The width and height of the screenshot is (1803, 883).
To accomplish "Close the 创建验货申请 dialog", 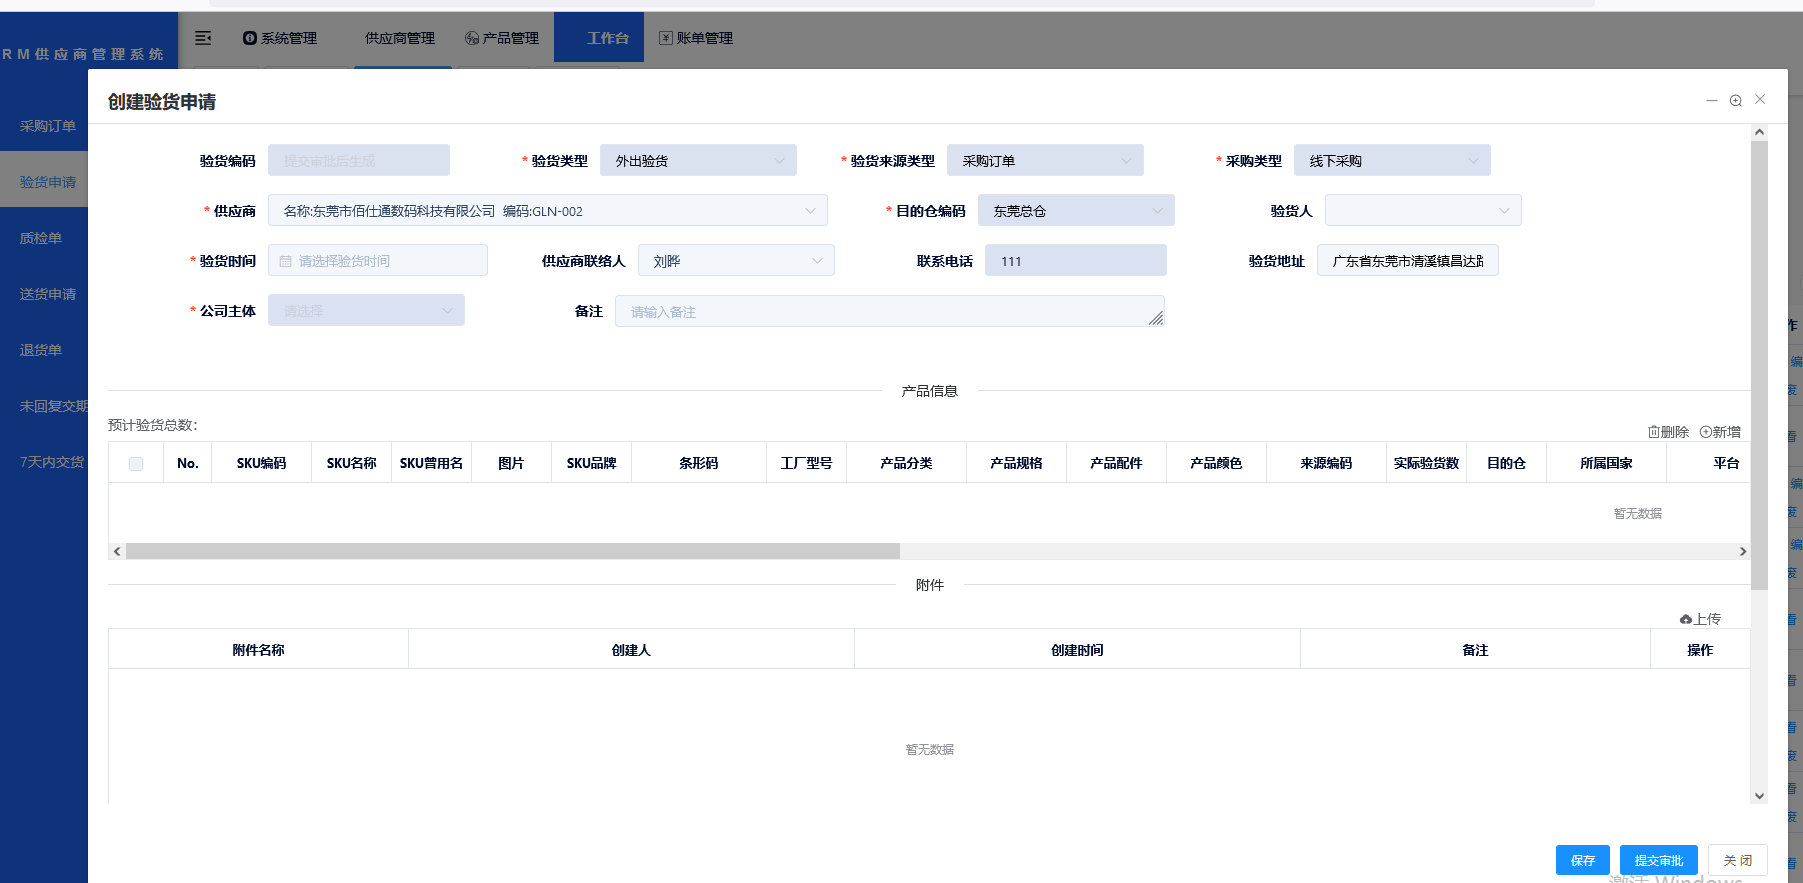I will (x=1760, y=99).
